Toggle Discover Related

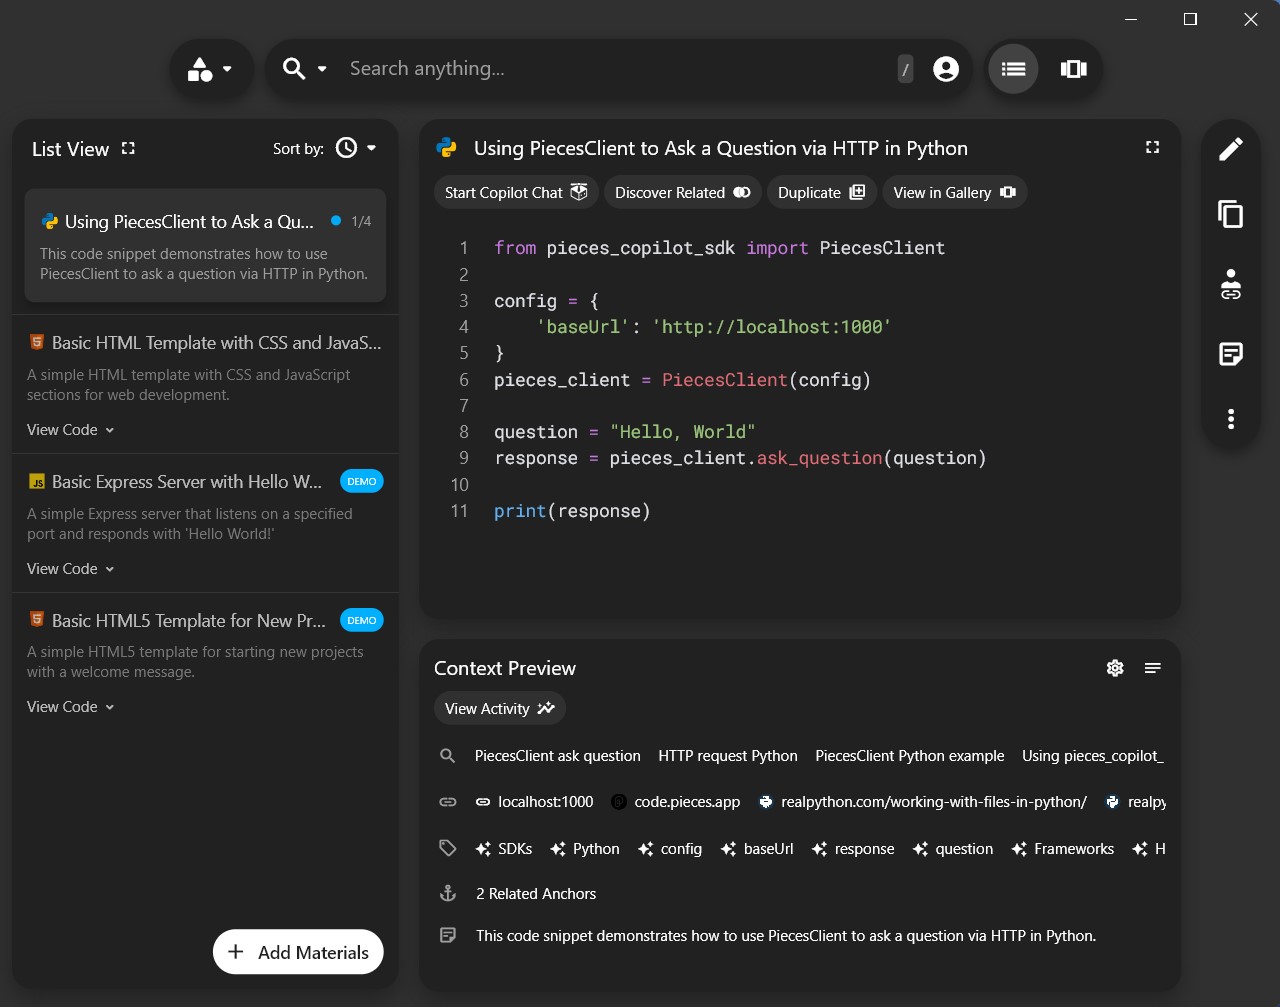coord(683,192)
